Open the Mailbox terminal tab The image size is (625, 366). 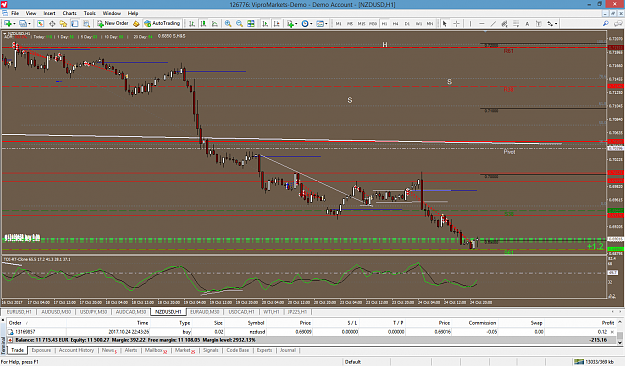pyautogui.click(x=155, y=350)
